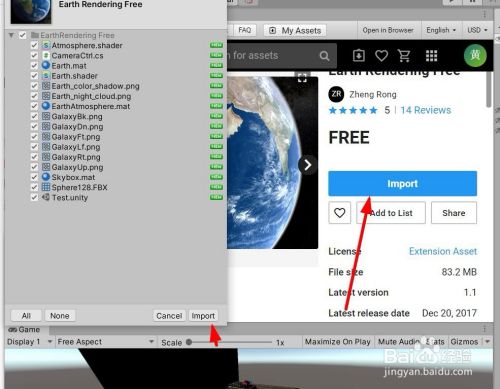Click the Asset Store page vertical scrollbar
The height and width of the screenshot is (389, 500).
[489, 89]
